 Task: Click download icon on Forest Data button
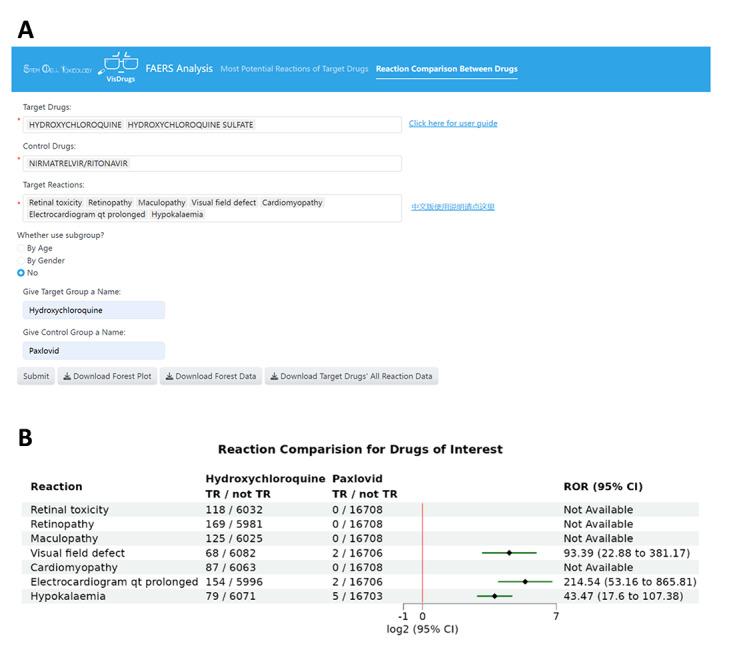click(x=169, y=376)
